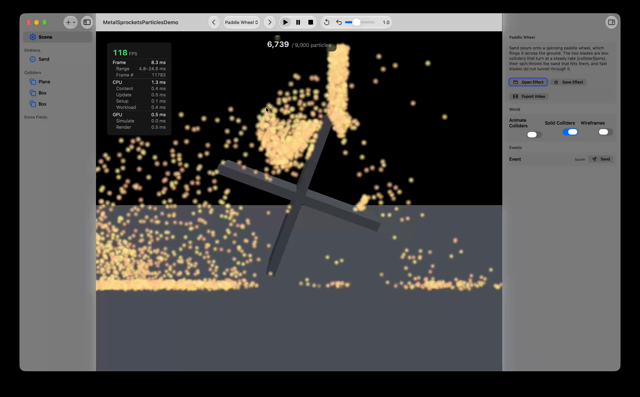Click the Events section label
The image size is (640, 397).
click(x=515, y=148)
